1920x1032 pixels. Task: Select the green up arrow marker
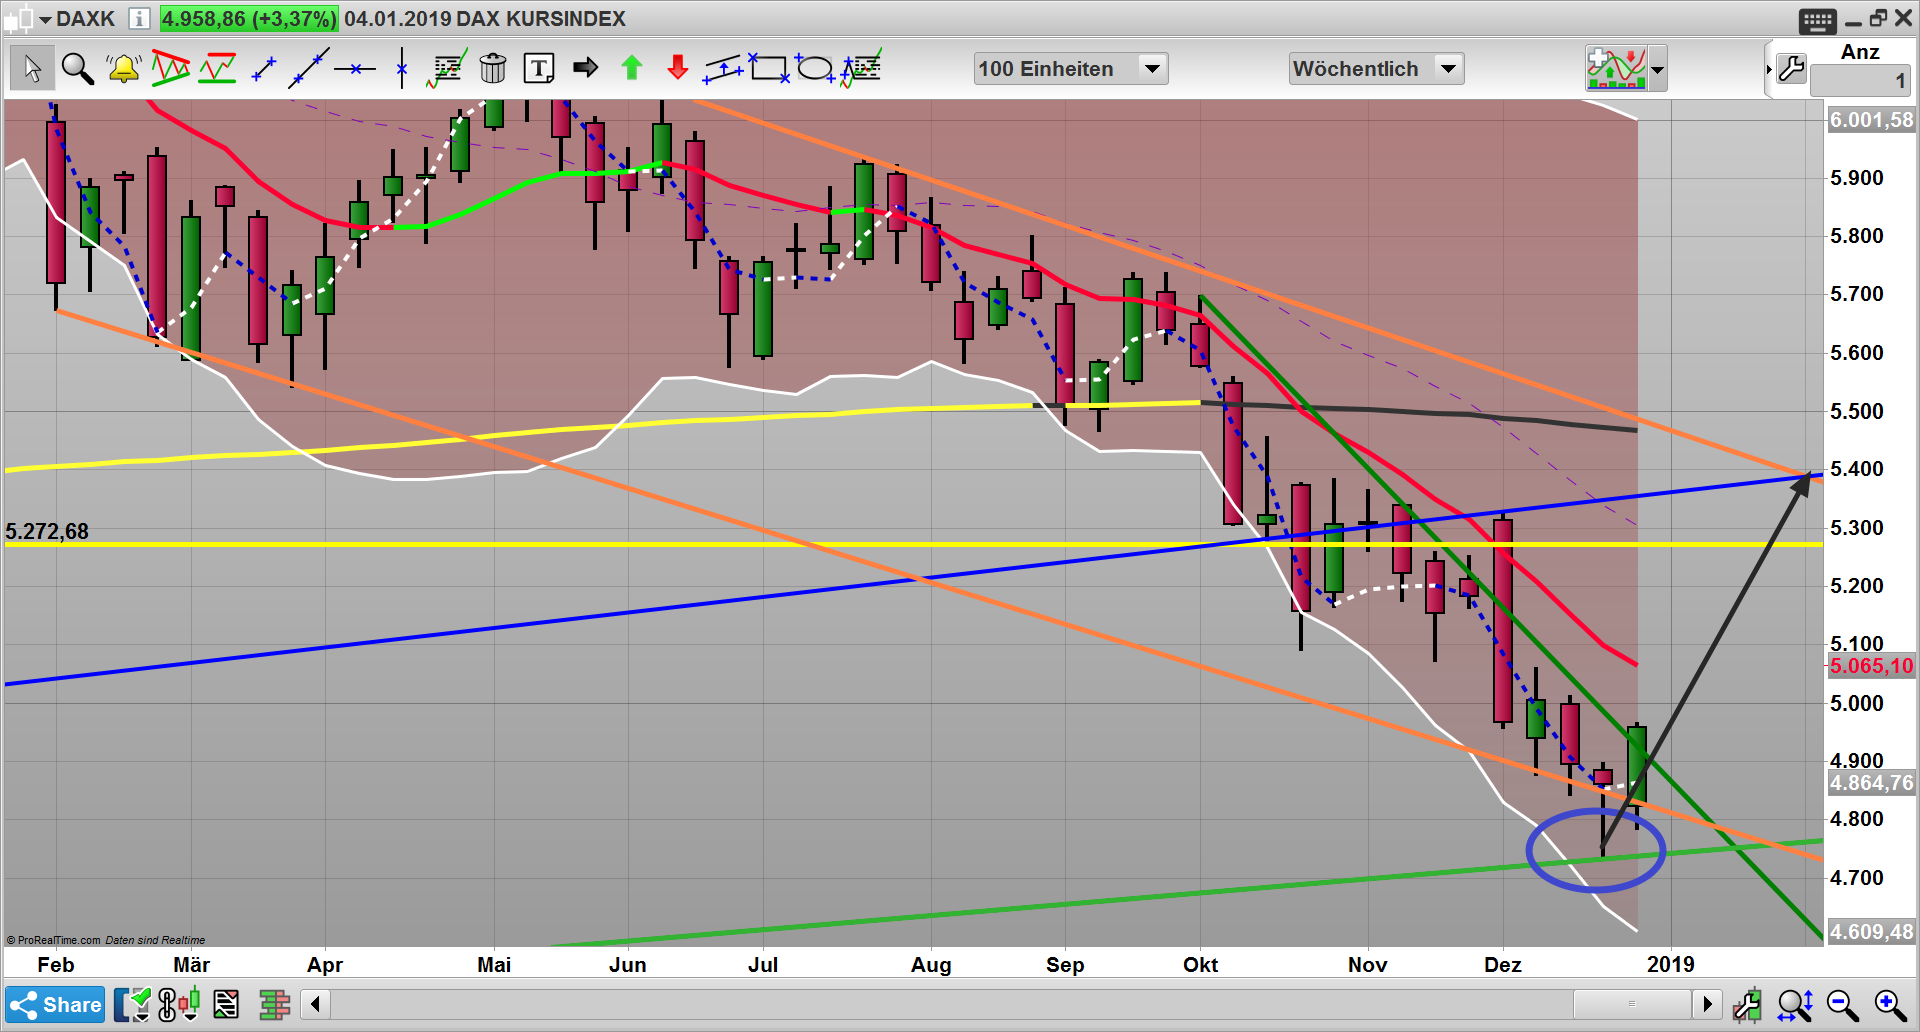pos(632,69)
